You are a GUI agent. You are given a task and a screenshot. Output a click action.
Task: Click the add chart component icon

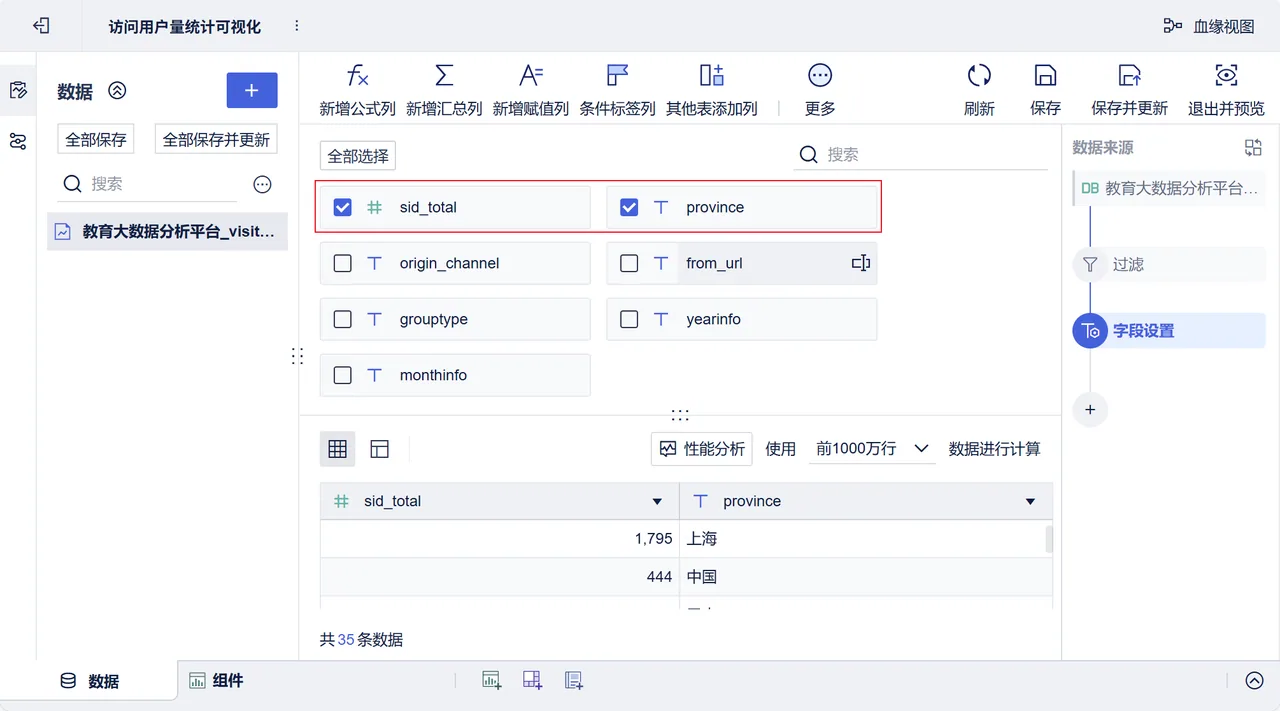491,681
